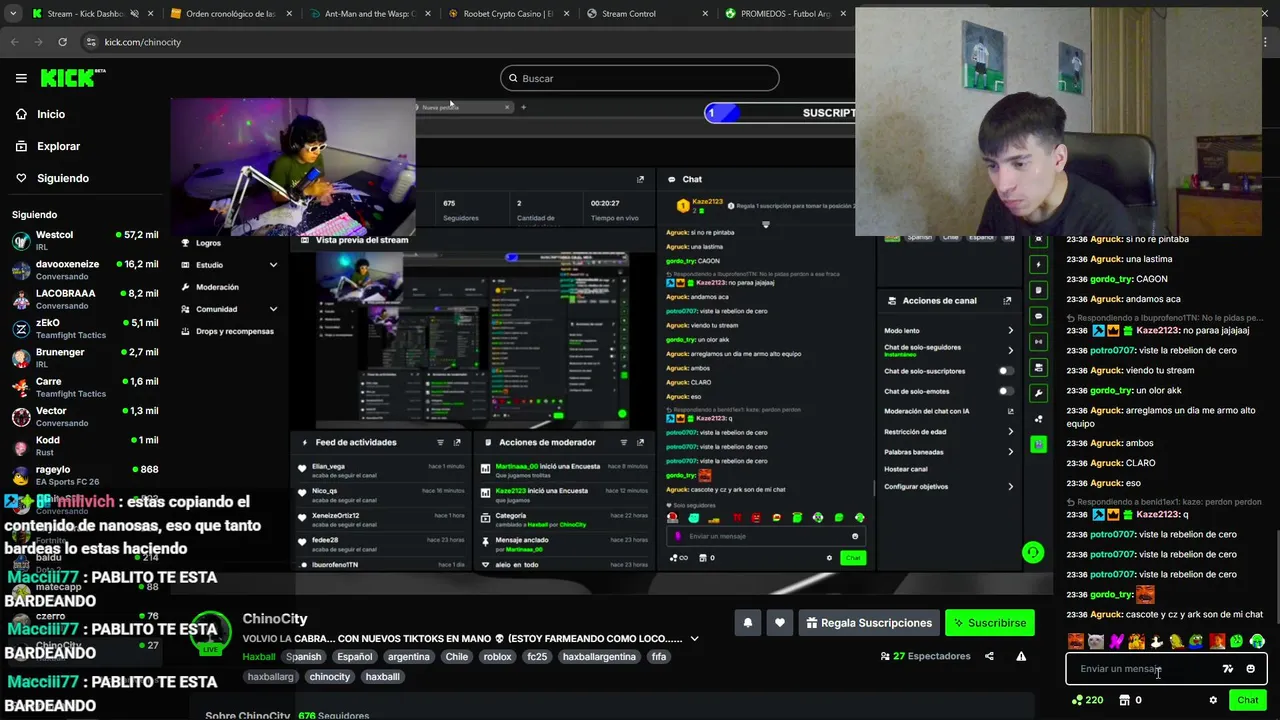Click the heart follow icon

point(780,623)
